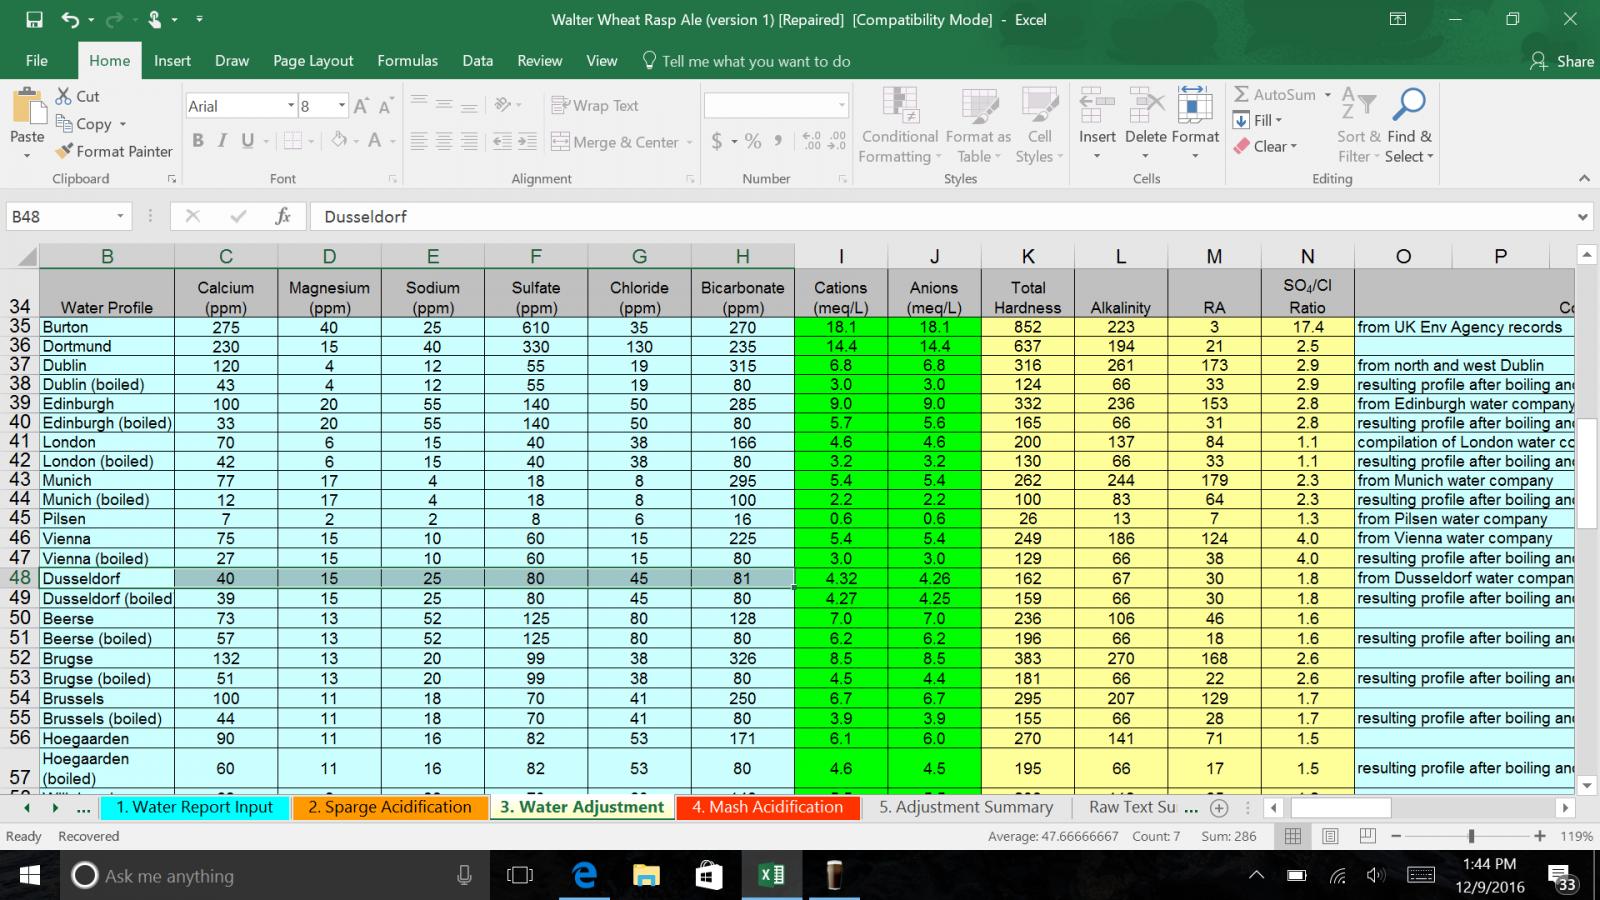
Task: Open Sort & Filter
Action: pos(1358,126)
